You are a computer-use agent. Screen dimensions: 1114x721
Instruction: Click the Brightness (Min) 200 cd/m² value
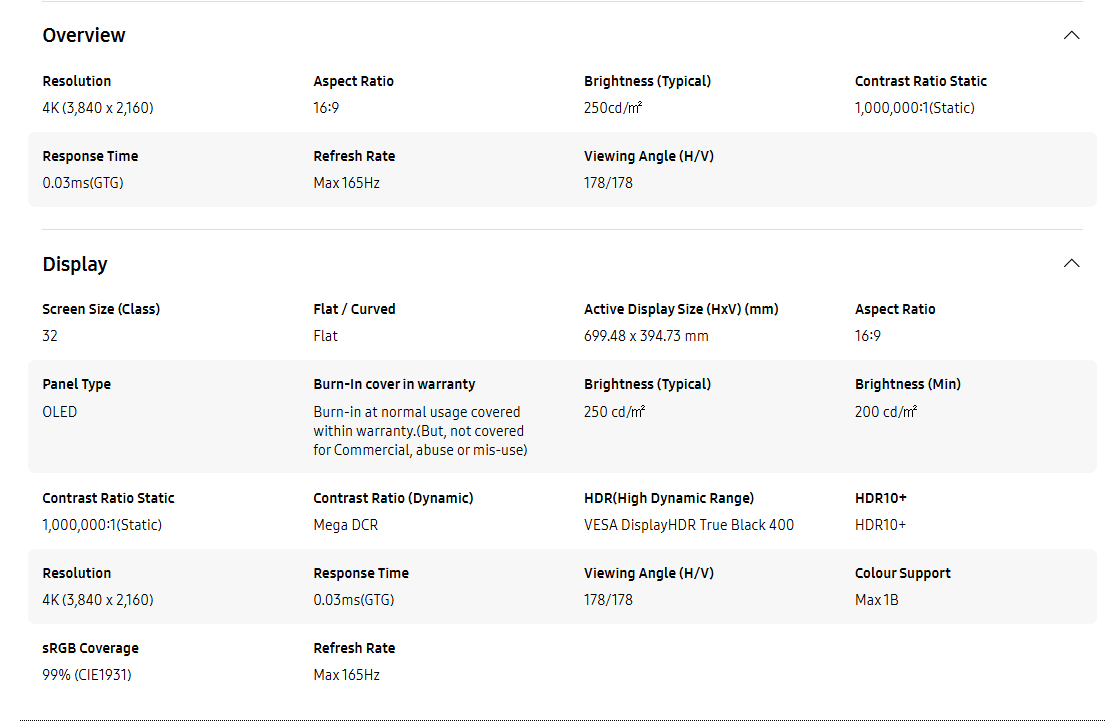pos(886,412)
